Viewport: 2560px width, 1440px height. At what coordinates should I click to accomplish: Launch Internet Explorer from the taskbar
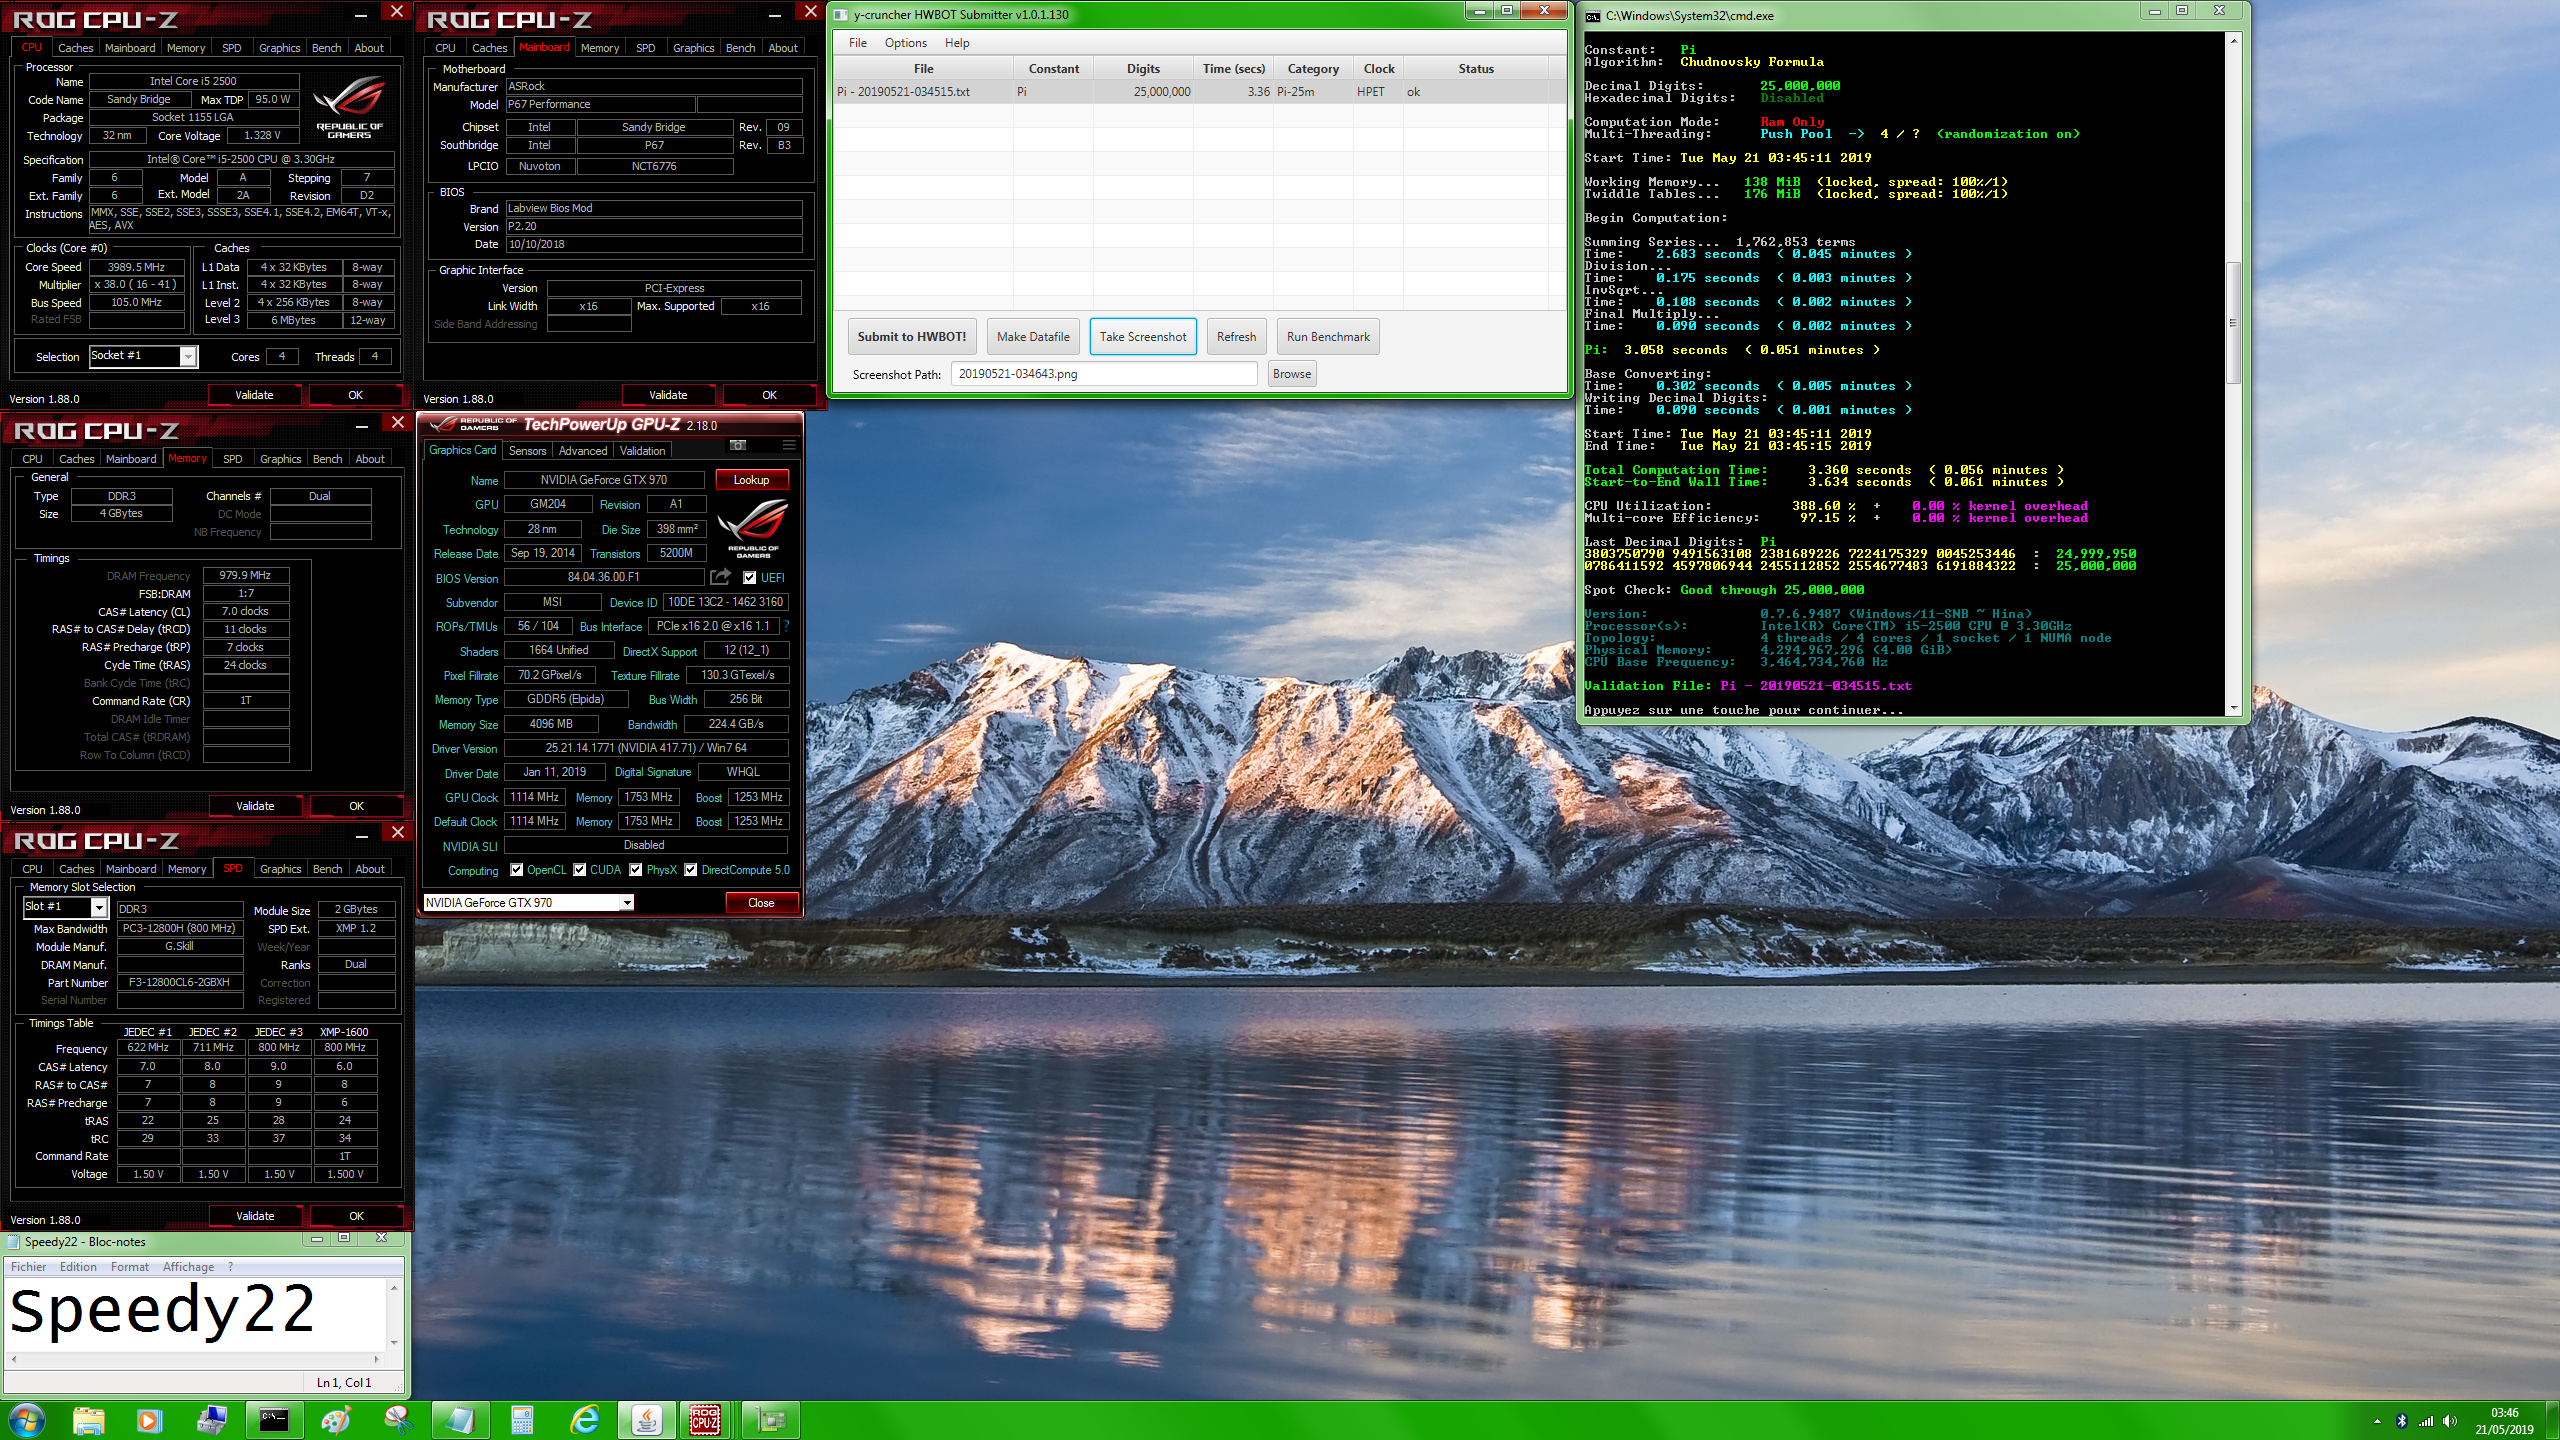[585, 1420]
